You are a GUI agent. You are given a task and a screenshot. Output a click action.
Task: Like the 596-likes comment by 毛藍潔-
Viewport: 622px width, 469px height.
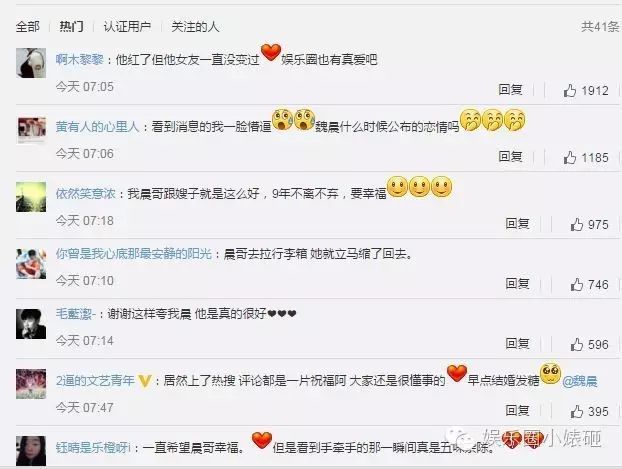click(x=577, y=344)
